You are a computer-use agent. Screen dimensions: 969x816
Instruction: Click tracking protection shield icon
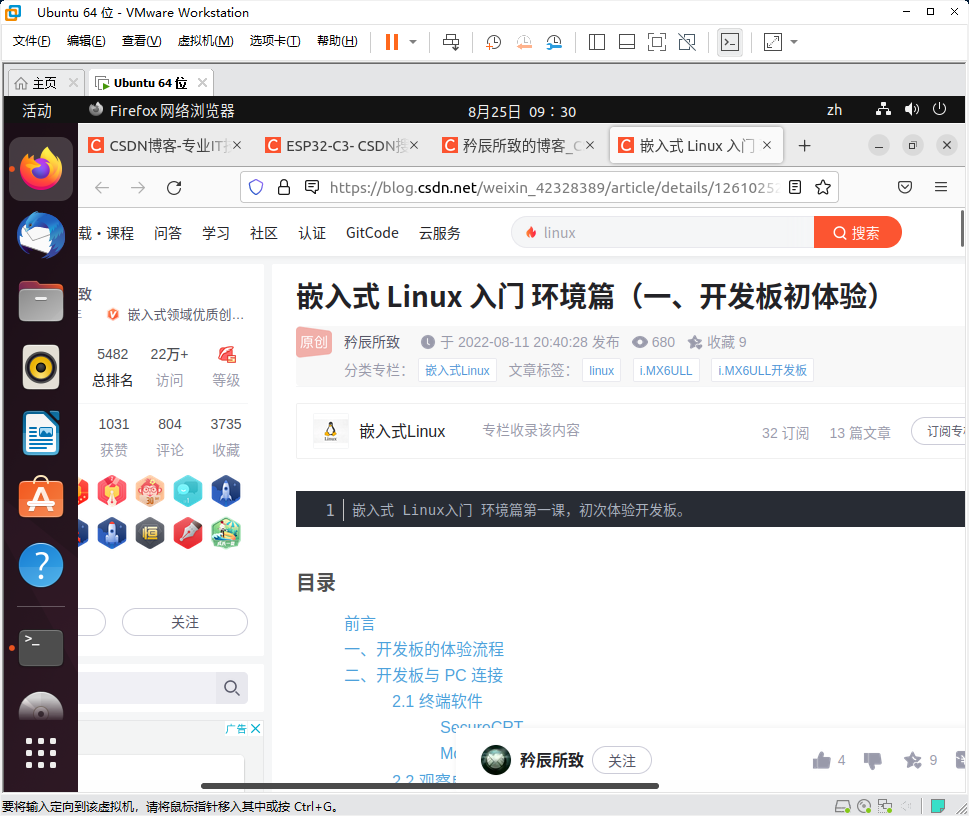pos(256,187)
